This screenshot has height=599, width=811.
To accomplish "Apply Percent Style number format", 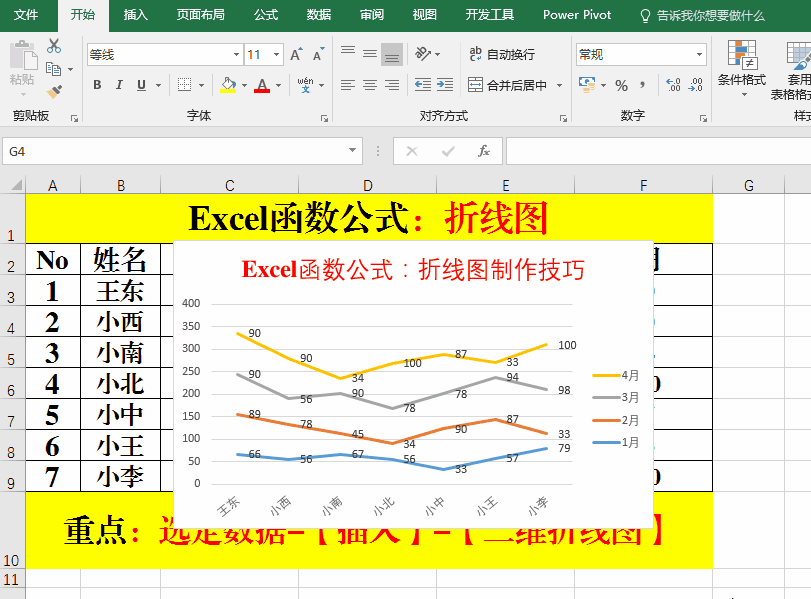I will tap(622, 85).
